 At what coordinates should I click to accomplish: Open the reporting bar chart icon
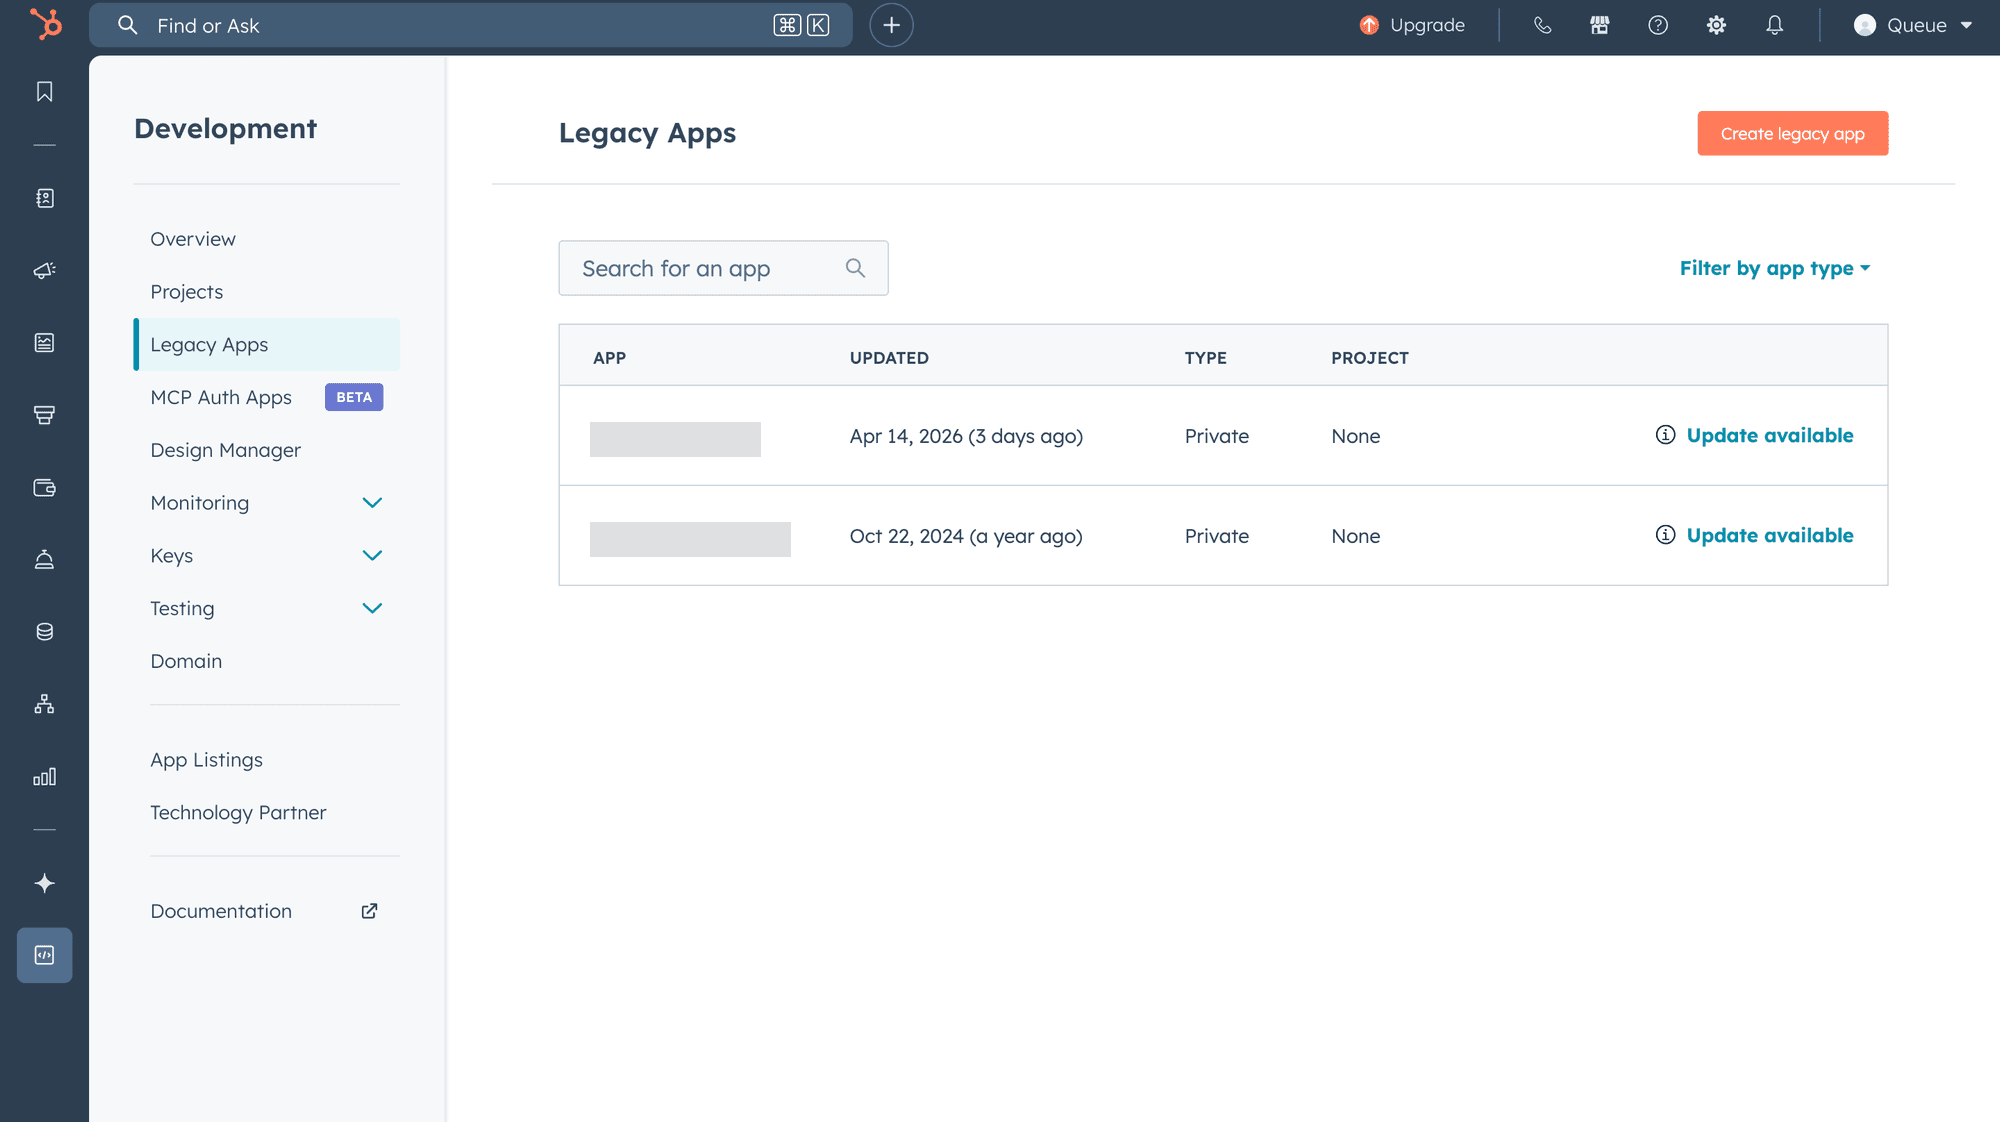click(x=44, y=777)
